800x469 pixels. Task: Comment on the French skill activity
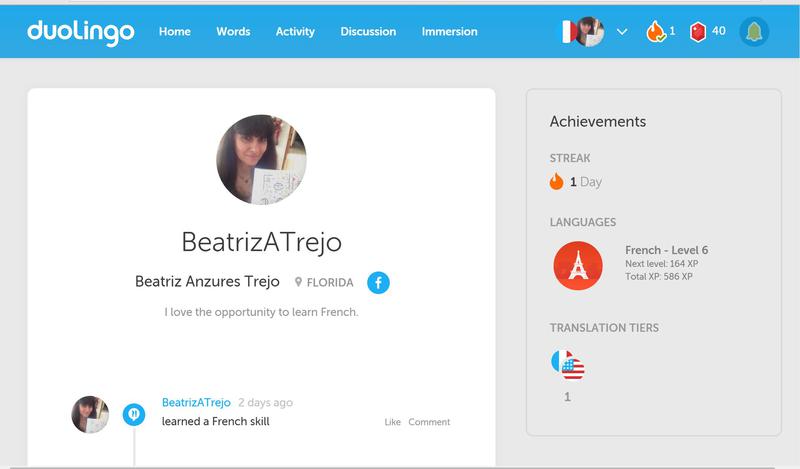coord(429,422)
